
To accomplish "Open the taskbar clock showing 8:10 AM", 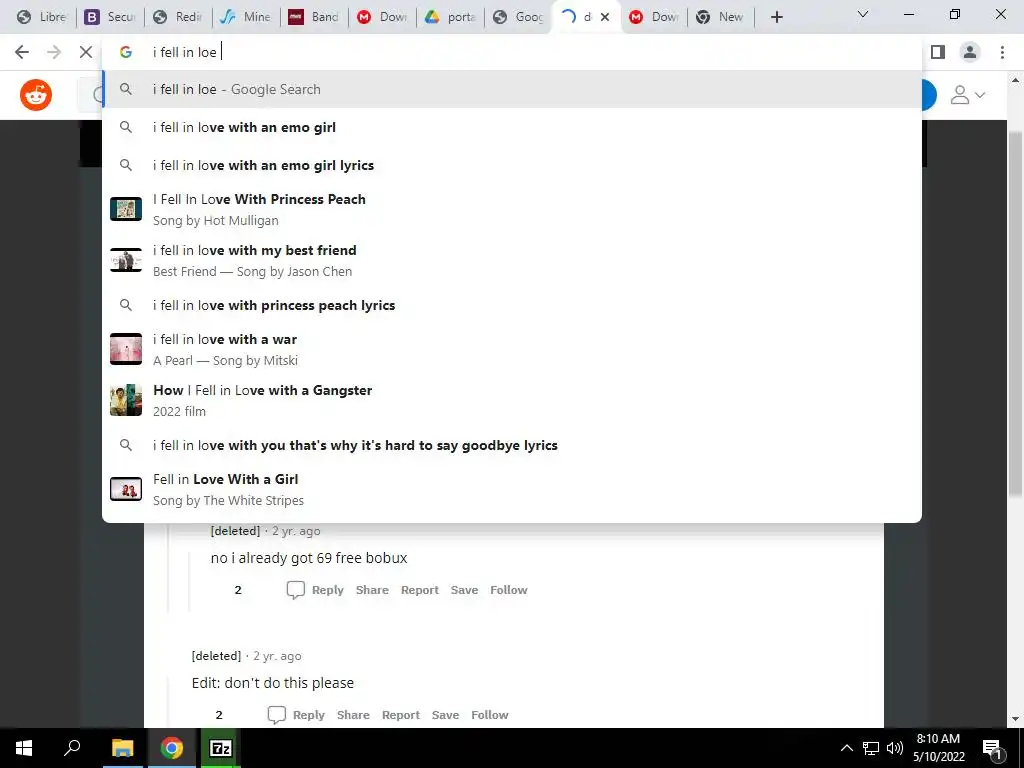I will (x=939, y=748).
